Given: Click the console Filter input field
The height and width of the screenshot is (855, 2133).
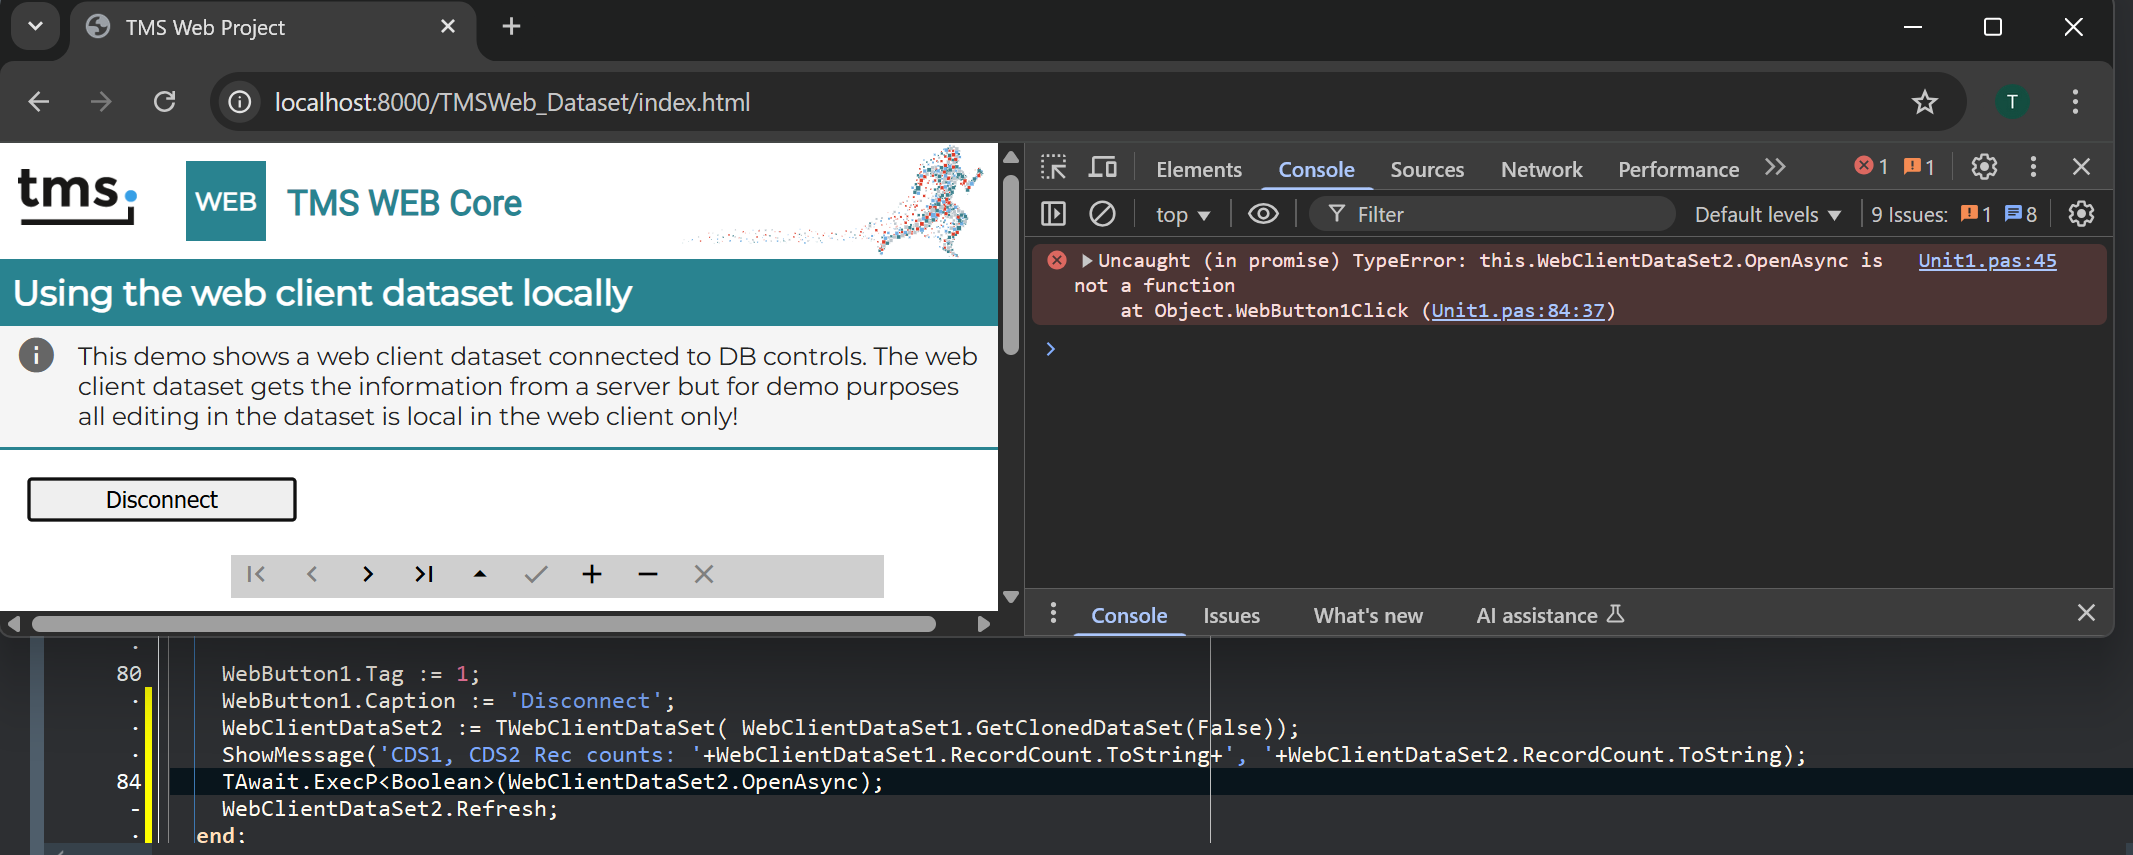Looking at the screenshot, I should (x=1492, y=214).
